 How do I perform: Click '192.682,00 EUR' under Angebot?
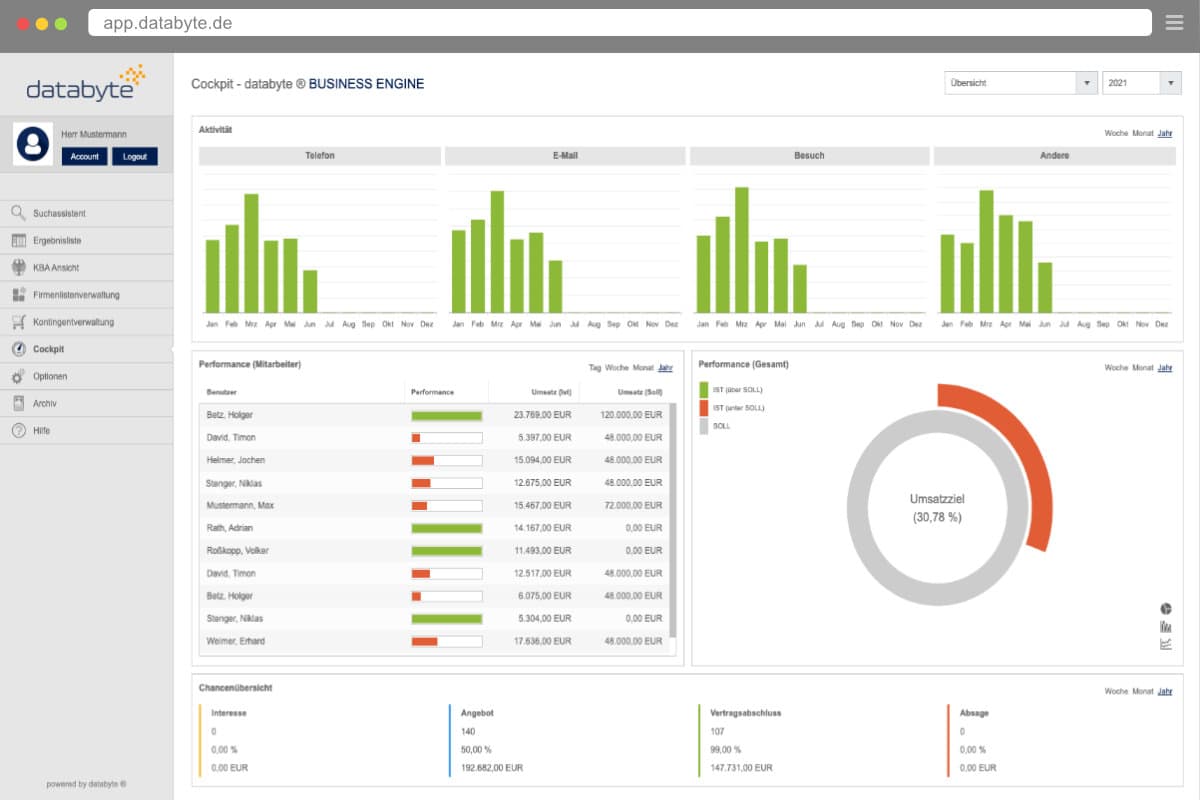(492, 768)
